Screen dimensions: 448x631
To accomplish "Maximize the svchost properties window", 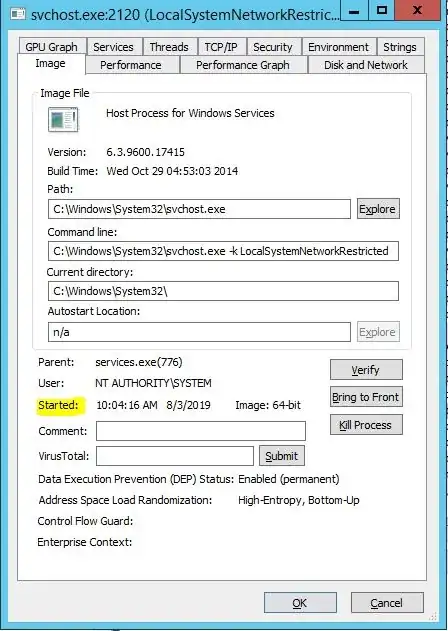I will pyautogui.click(x=382, y=10).
